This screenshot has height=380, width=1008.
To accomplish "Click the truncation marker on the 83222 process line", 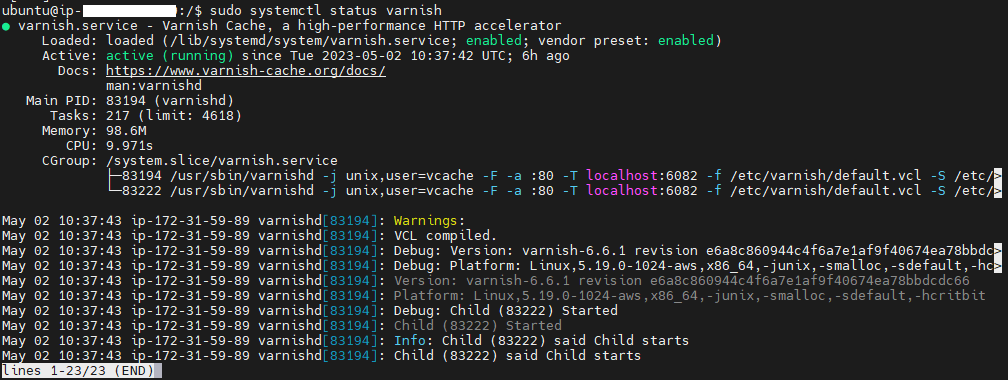I will [998, 190].
